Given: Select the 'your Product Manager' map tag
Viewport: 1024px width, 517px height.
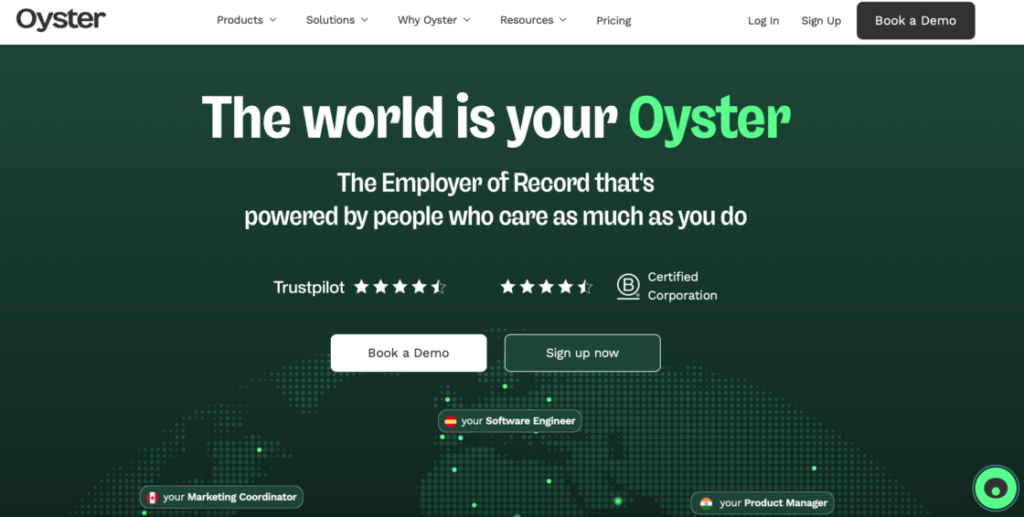Looking at the screenshot, I should [762, 503].
